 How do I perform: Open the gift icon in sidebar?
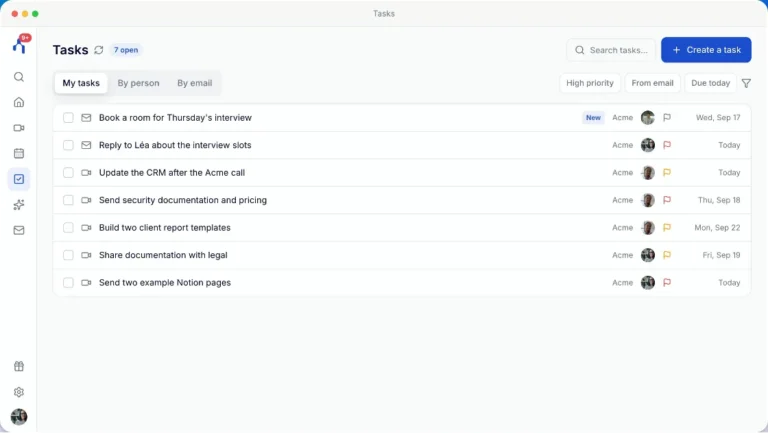pyautogui.click(x=19, y=366)
